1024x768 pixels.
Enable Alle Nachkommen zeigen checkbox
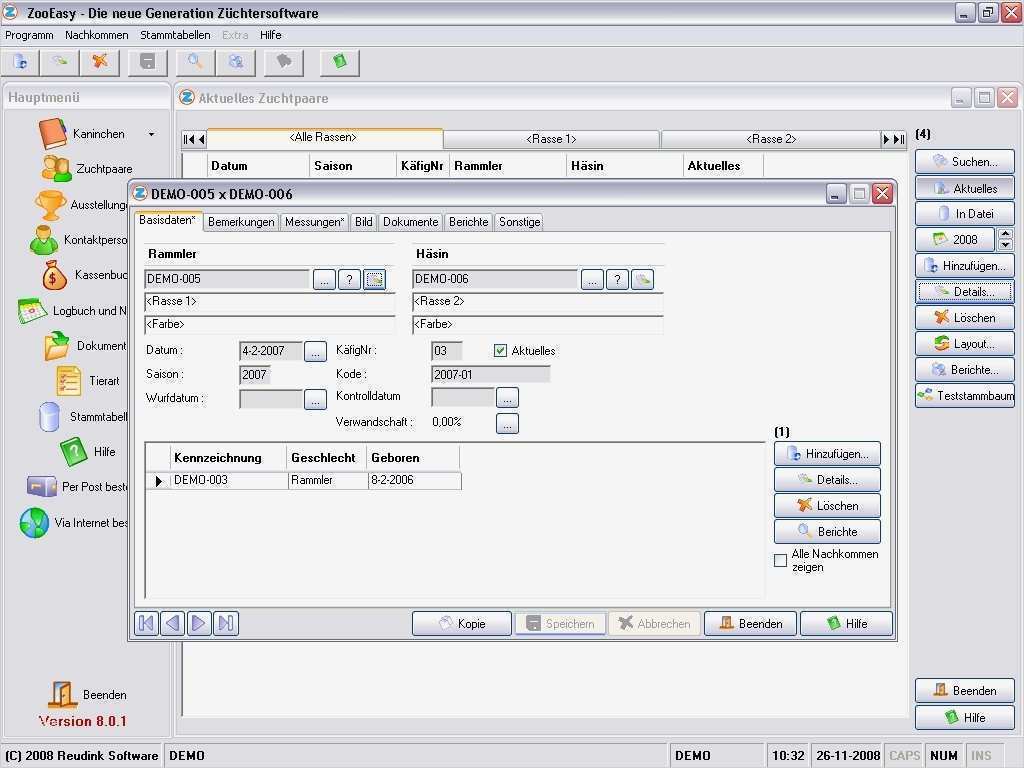(780, 560)
